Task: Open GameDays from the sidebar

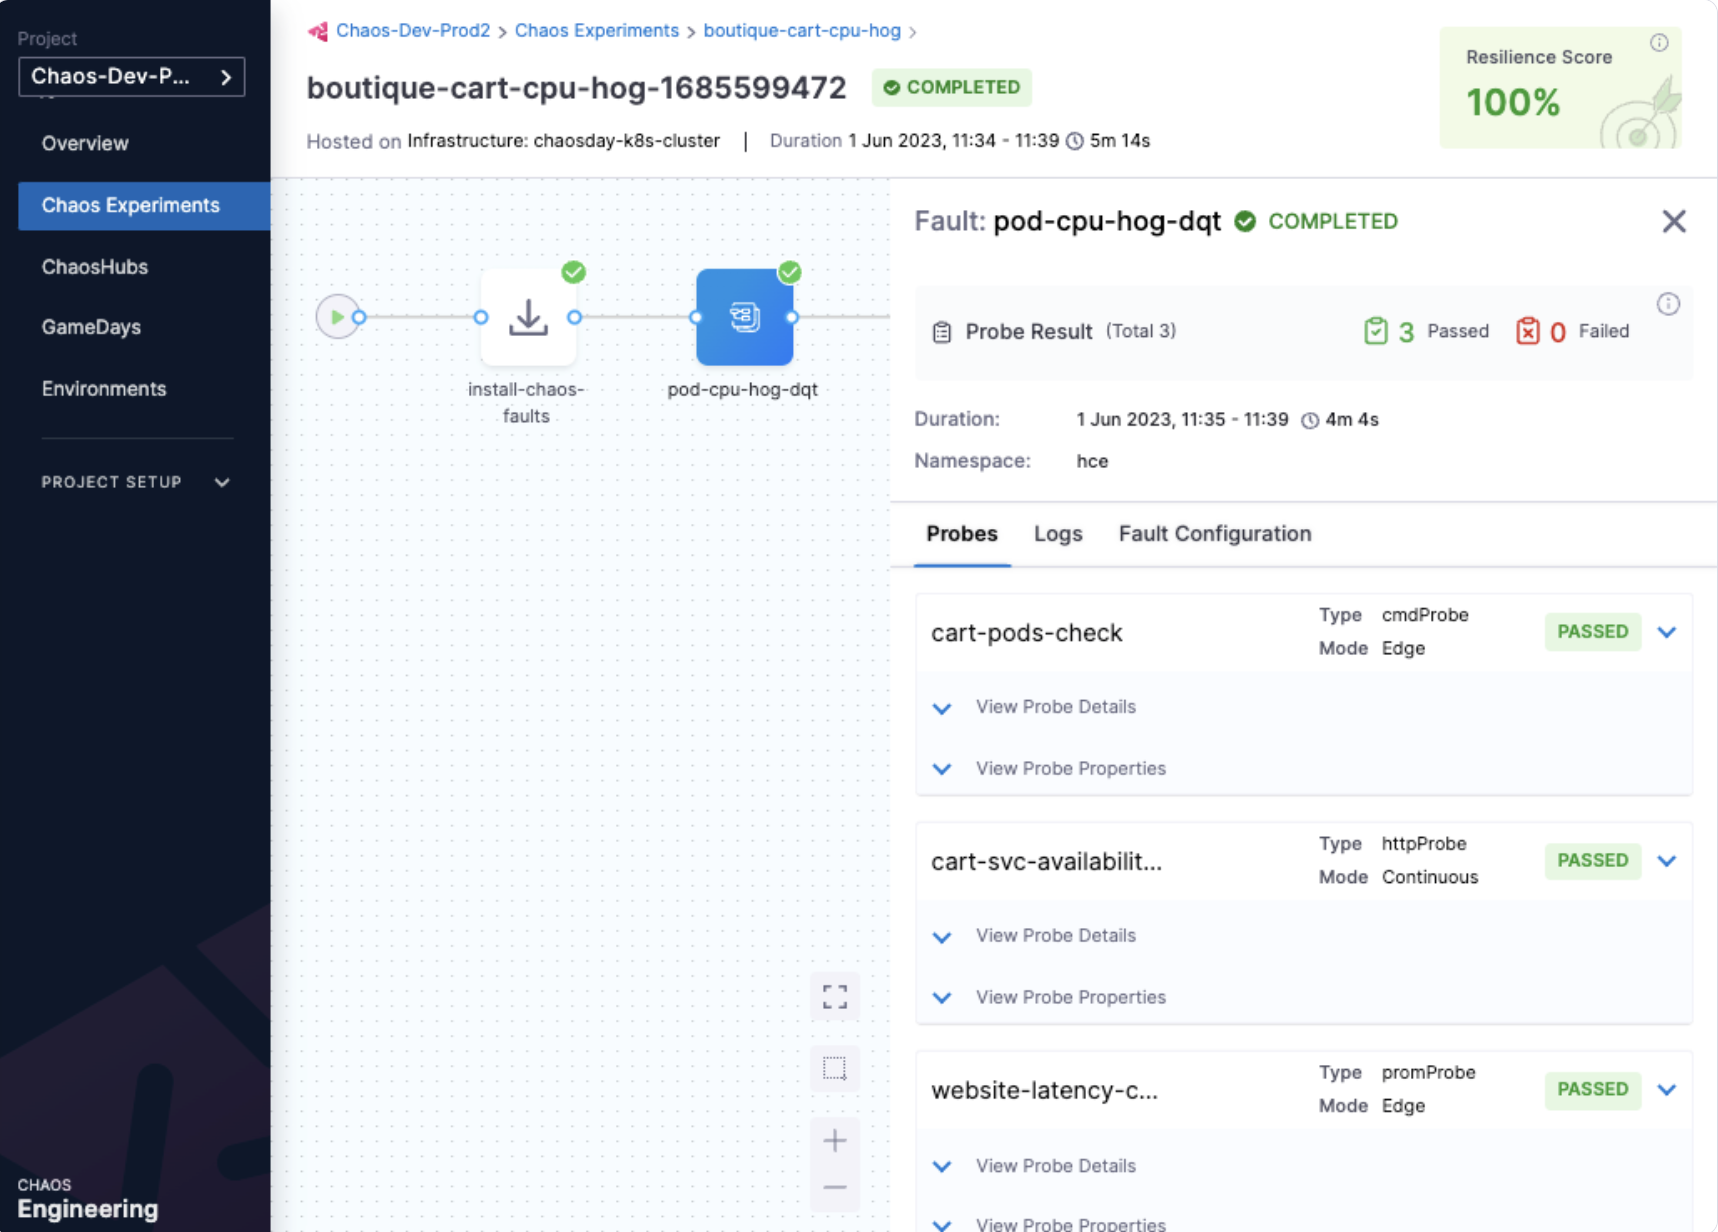Action: pyautogui.click(x=91, y=327)
